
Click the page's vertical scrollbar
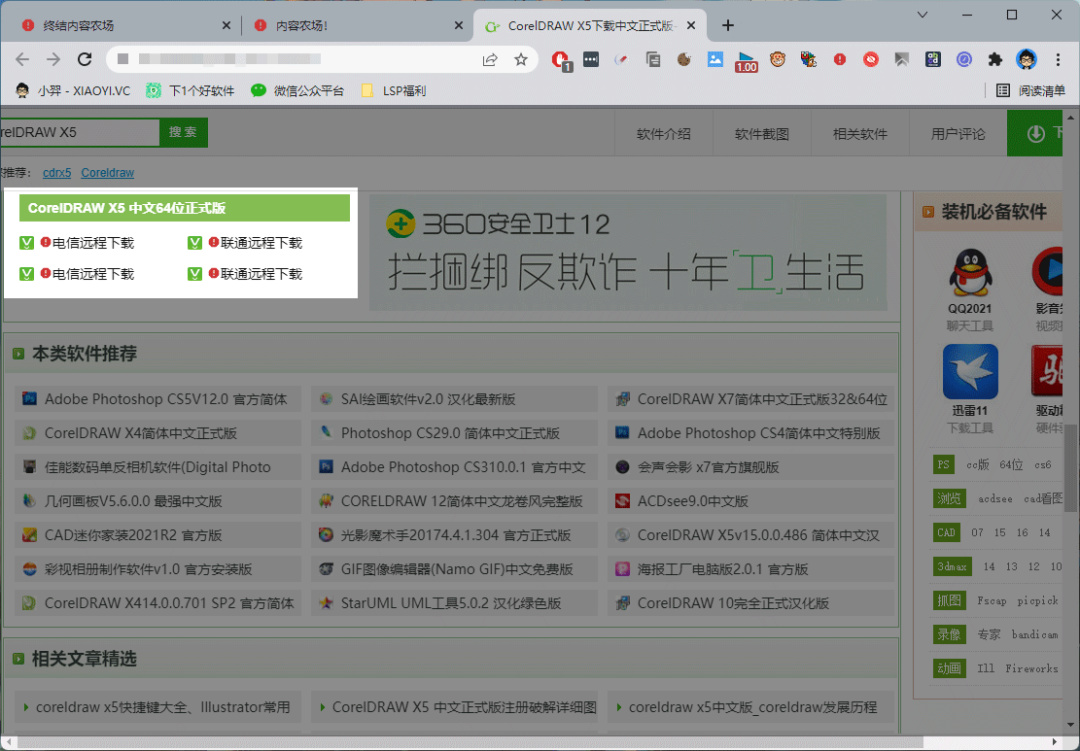[x=1072, y=469]
